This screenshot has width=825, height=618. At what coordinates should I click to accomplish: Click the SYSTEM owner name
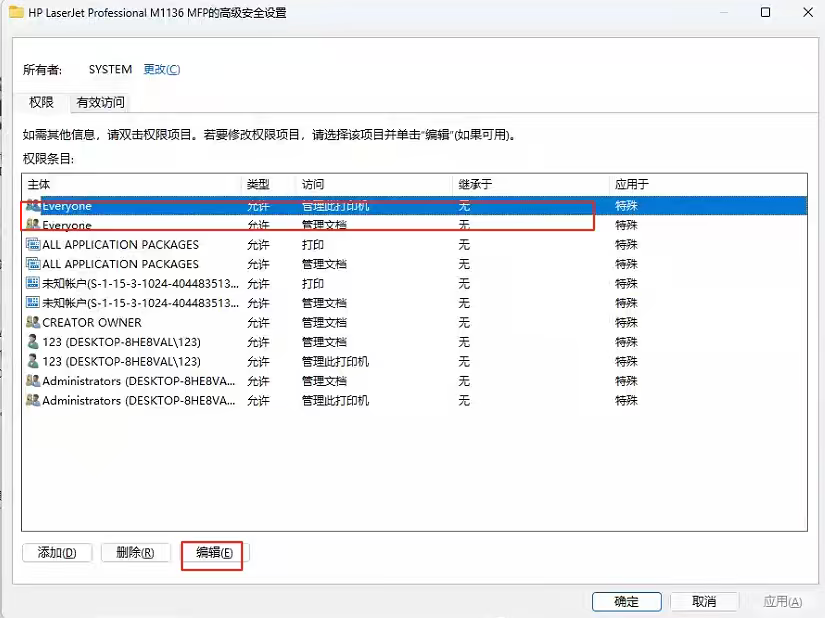(x=110, y=69)
